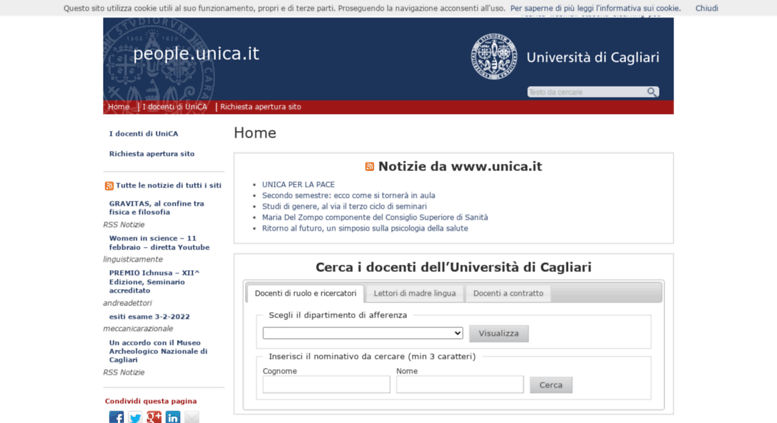The height and width of the screenshot is (423, 777).
Task: Open Women in science – 11 febbraio link
Action: (x=159, y=243)
